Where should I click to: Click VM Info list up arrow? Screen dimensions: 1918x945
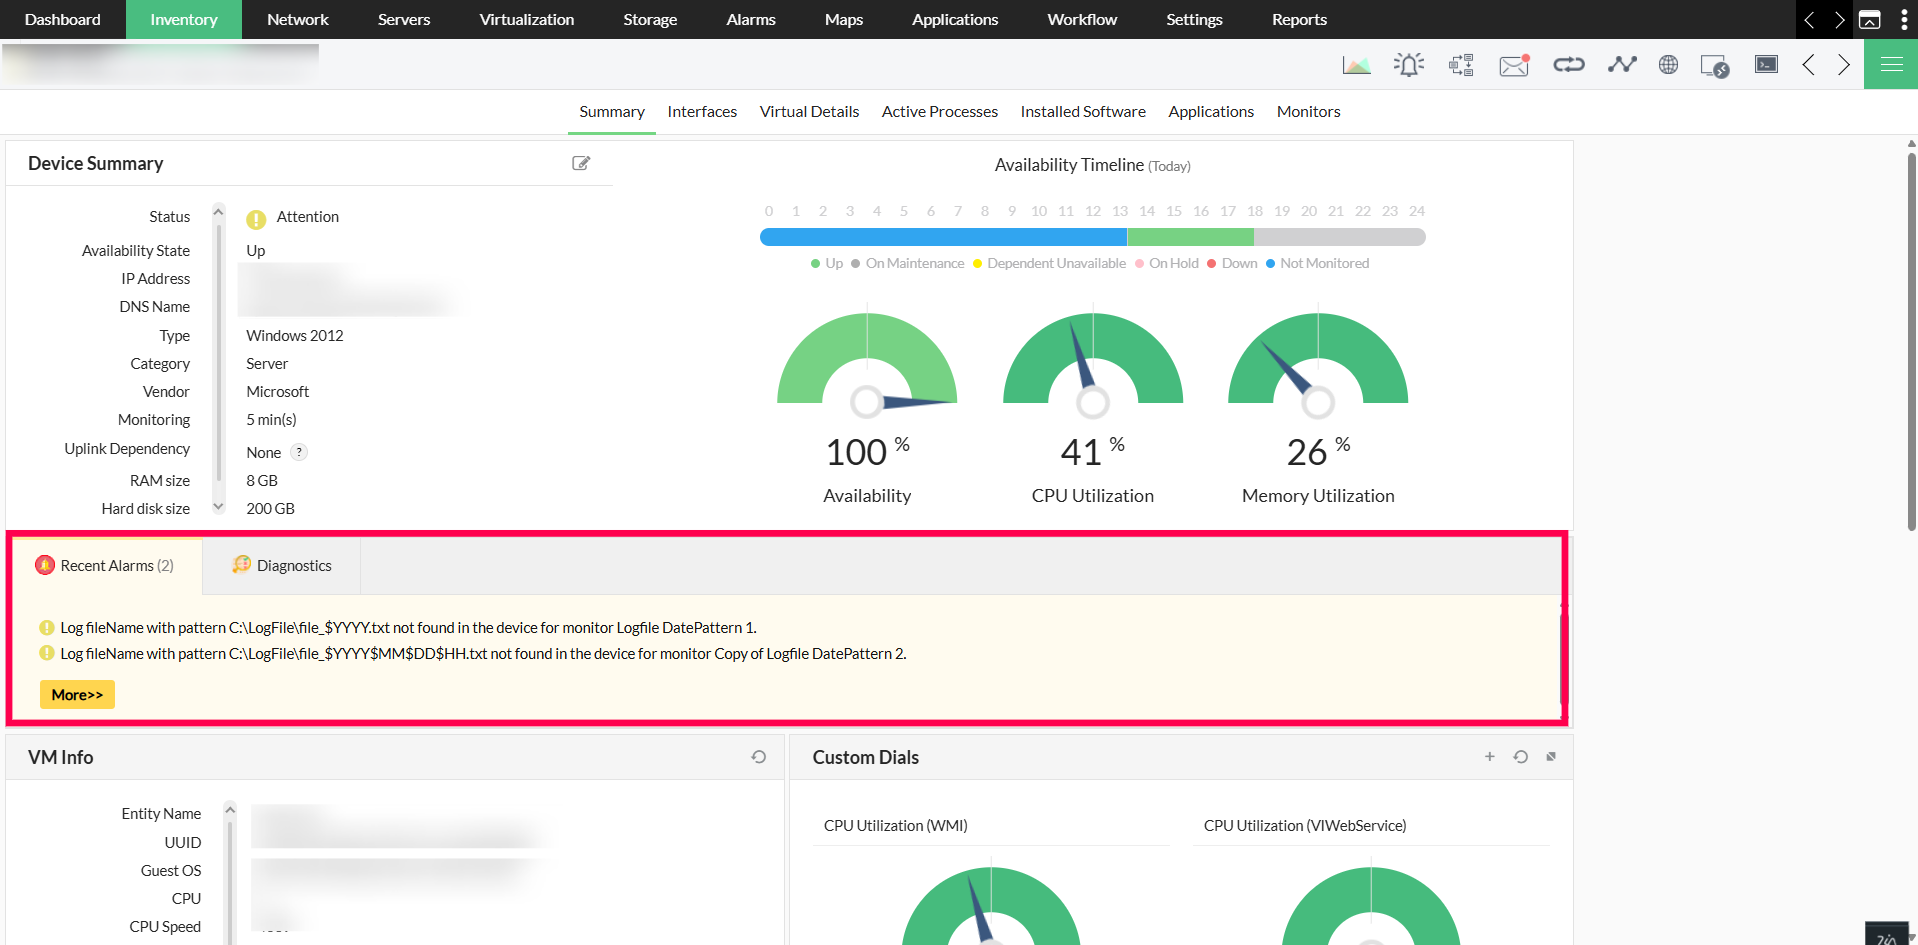[230, 809]
